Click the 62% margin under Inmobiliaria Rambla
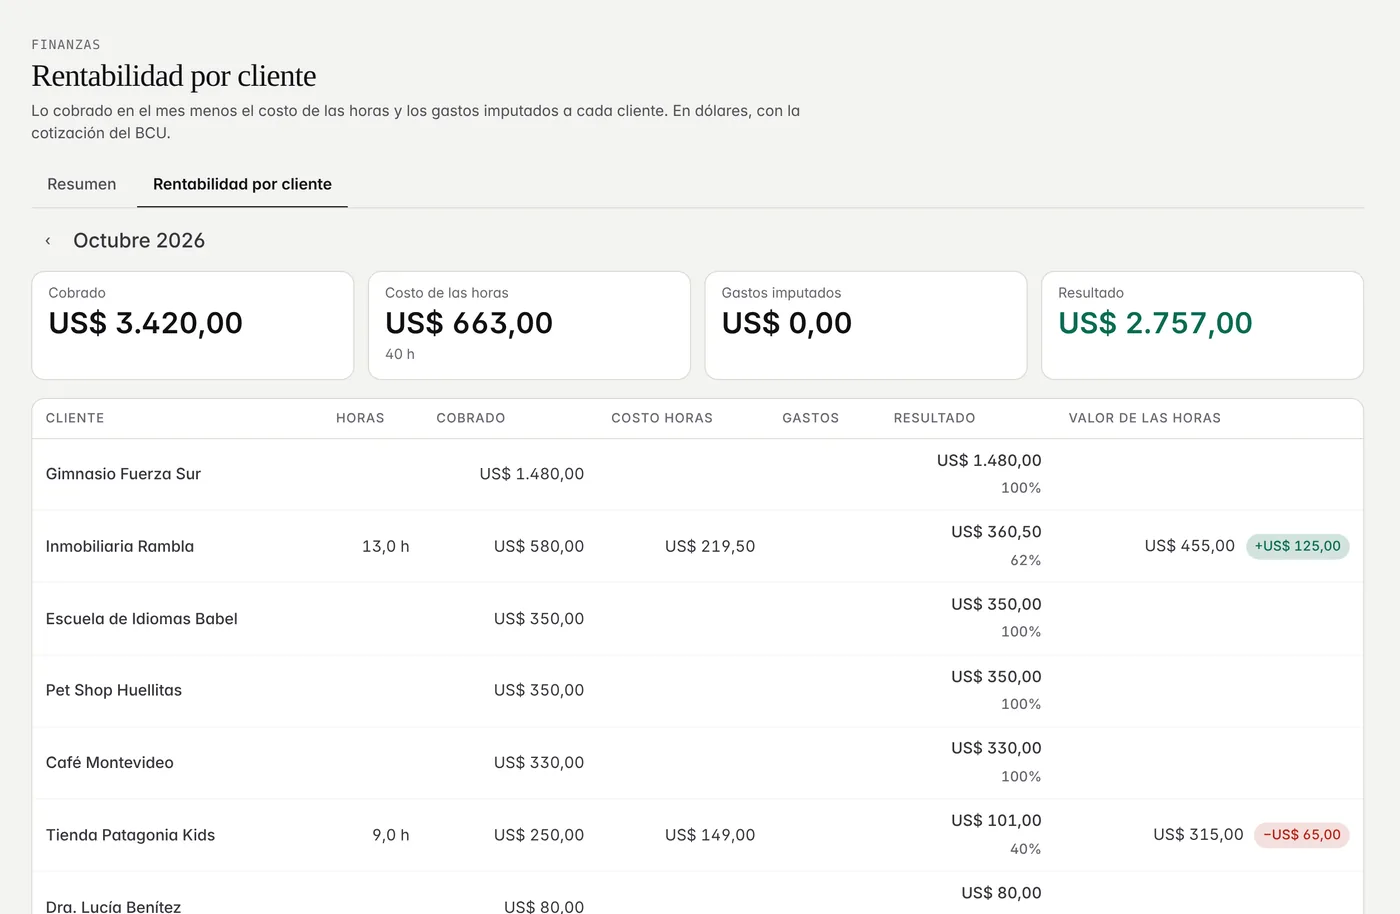 1026,561
